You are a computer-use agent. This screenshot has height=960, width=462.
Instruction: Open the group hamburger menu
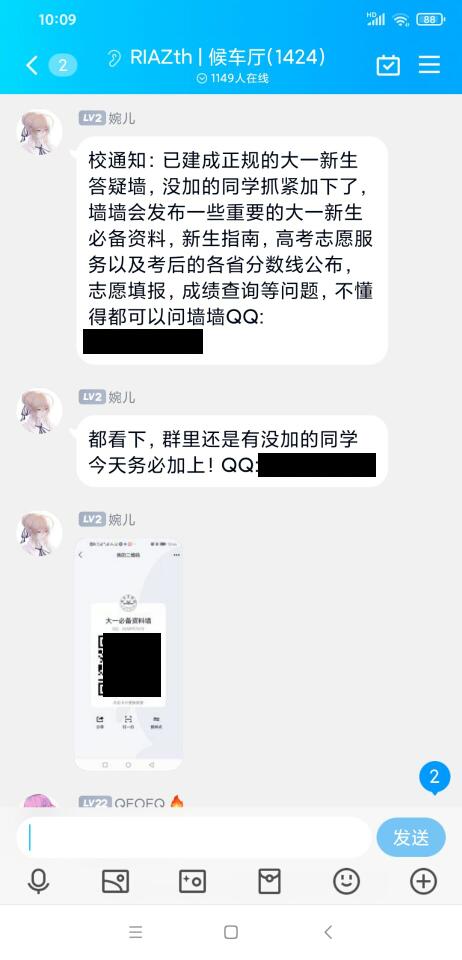430,65
